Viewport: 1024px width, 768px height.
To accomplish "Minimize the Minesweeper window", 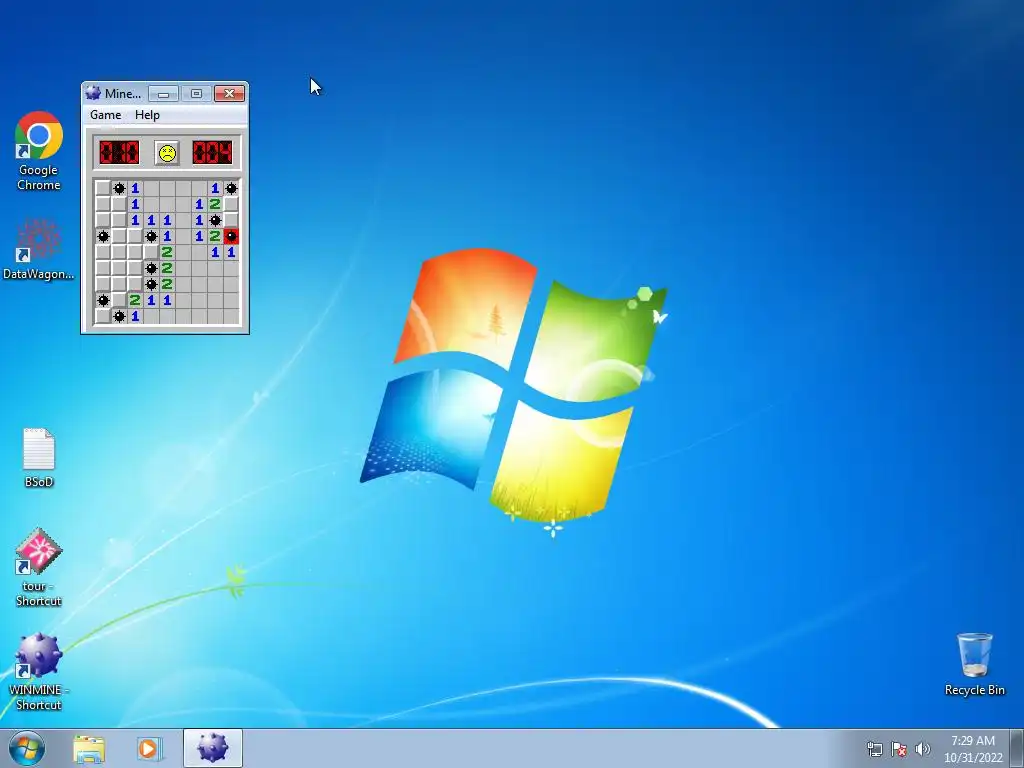I will tap(163, 94).
